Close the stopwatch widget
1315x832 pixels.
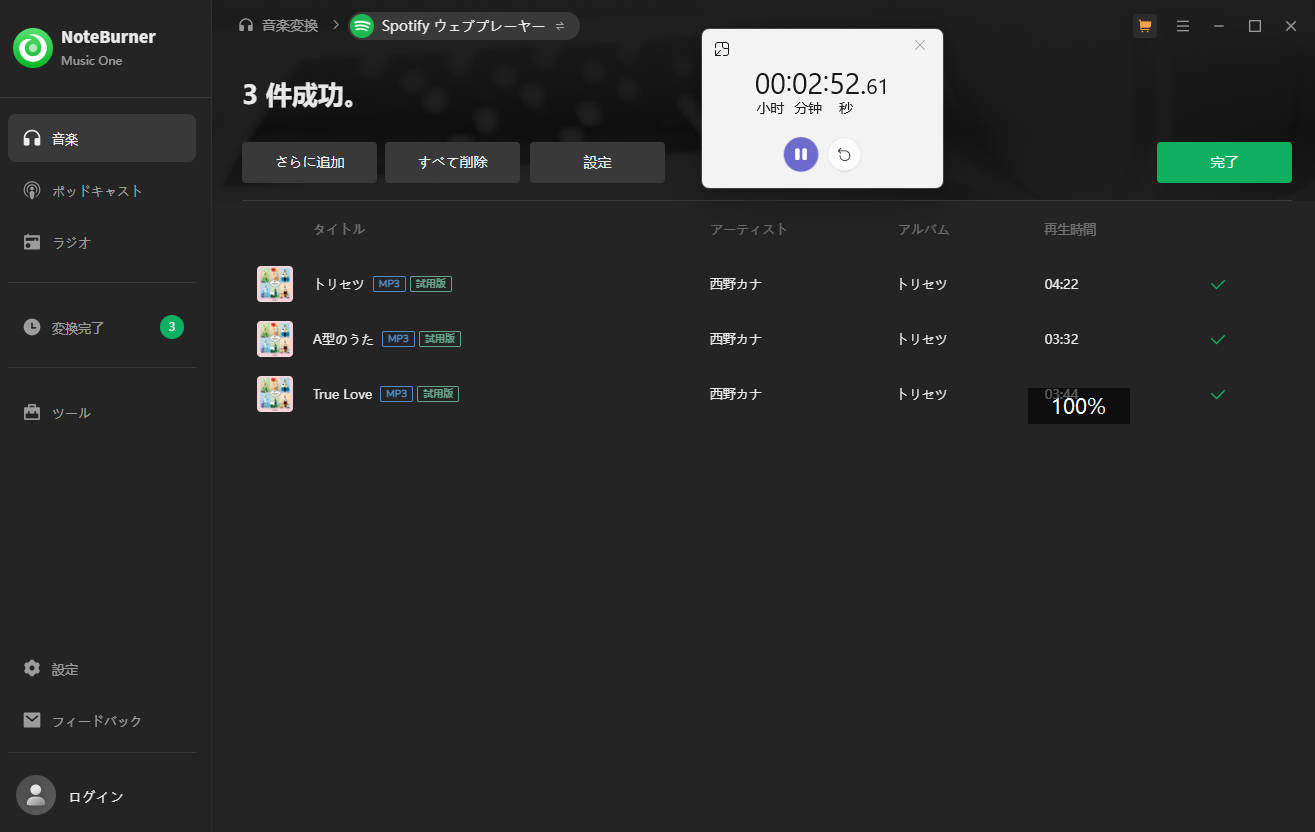(x=920, y=45)
